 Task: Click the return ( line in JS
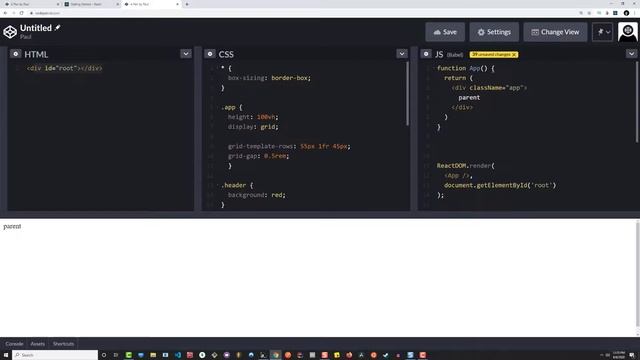point(458,78)
